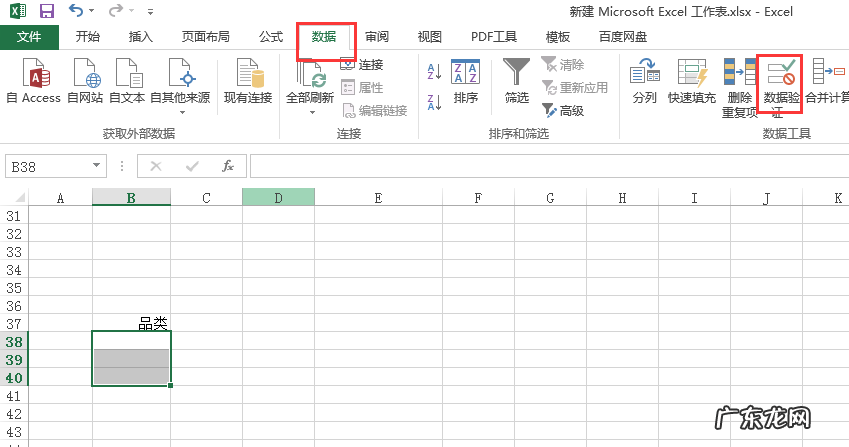Select row 41 header

[14, 396]
